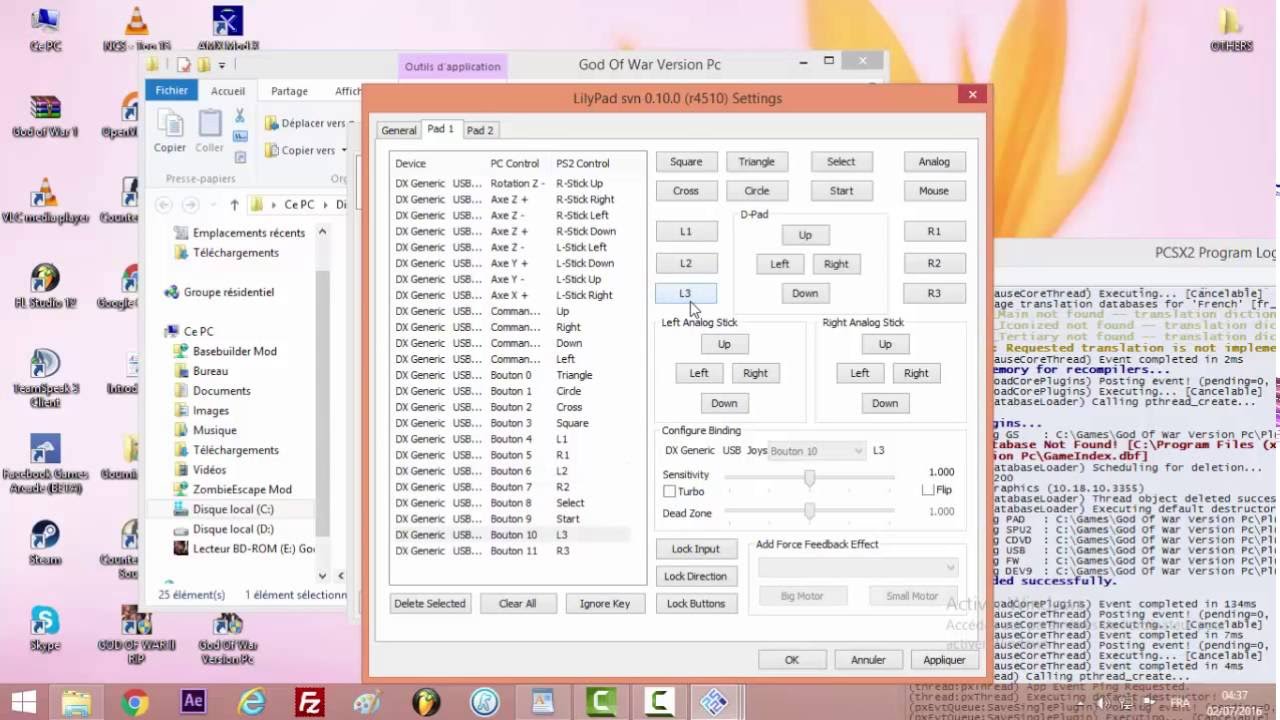
Task: Select Basebuilder Mod in Explorer tree
Action: click(235, 351)
